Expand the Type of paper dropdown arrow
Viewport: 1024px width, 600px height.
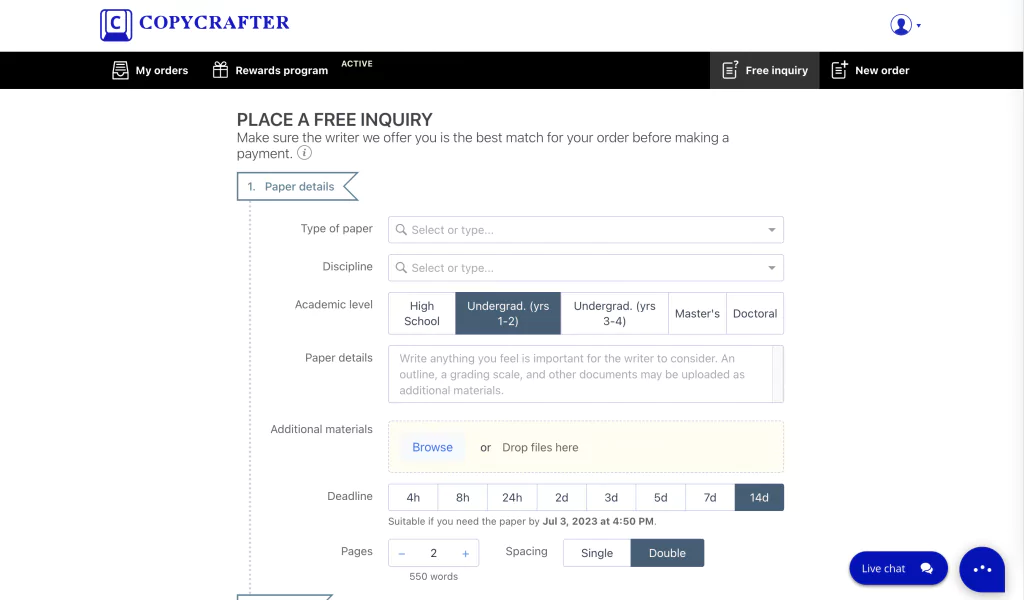pyautogui.click(x=772, y=230)
